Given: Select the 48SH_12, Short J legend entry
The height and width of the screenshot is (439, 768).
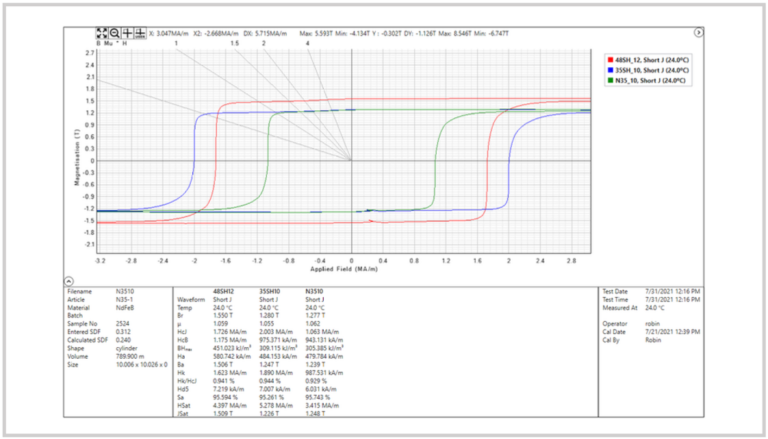Looking at the screenshot, I should [x=652, y=58].
